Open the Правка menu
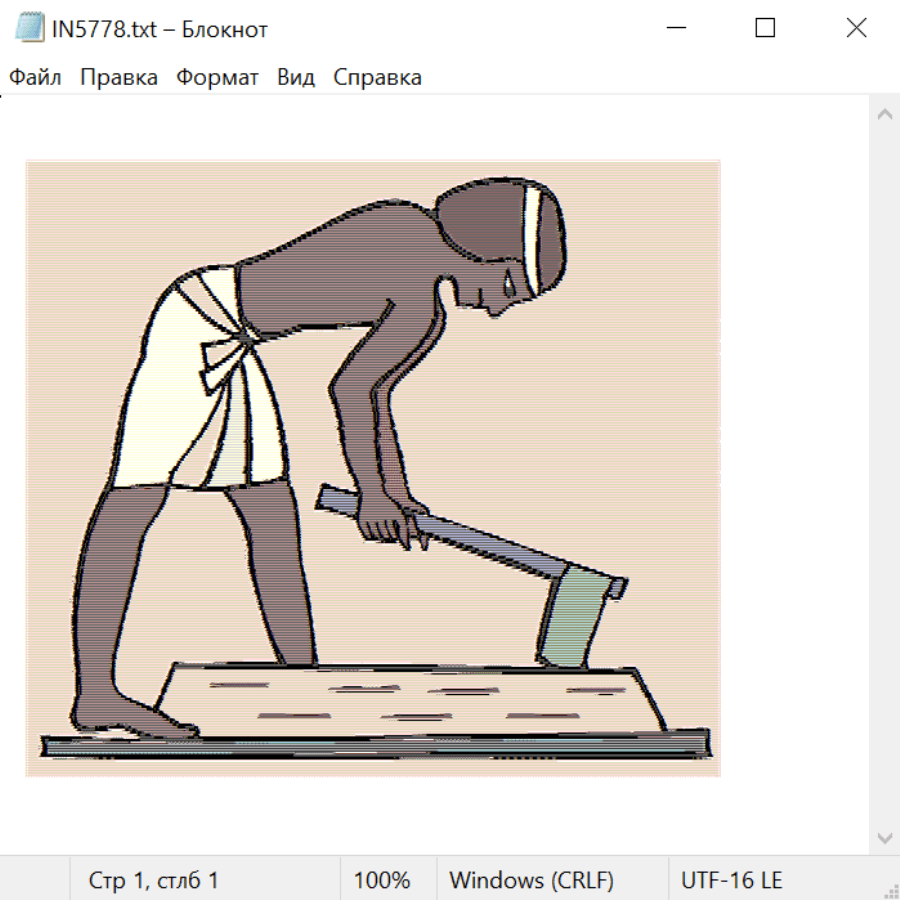 (x=119, y=78)
